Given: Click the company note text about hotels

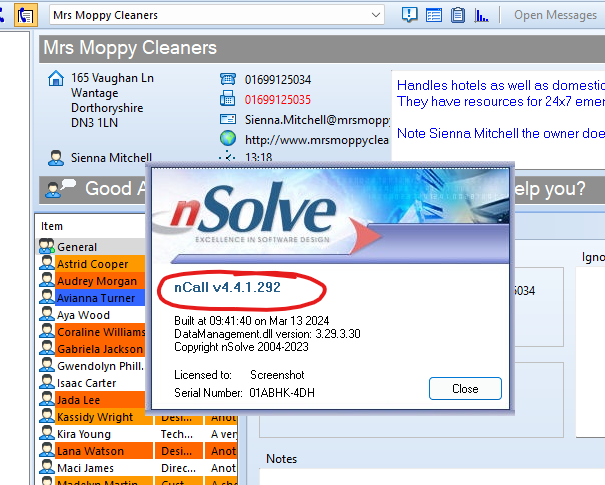Looking at the screenshot, I should point(501,85).
